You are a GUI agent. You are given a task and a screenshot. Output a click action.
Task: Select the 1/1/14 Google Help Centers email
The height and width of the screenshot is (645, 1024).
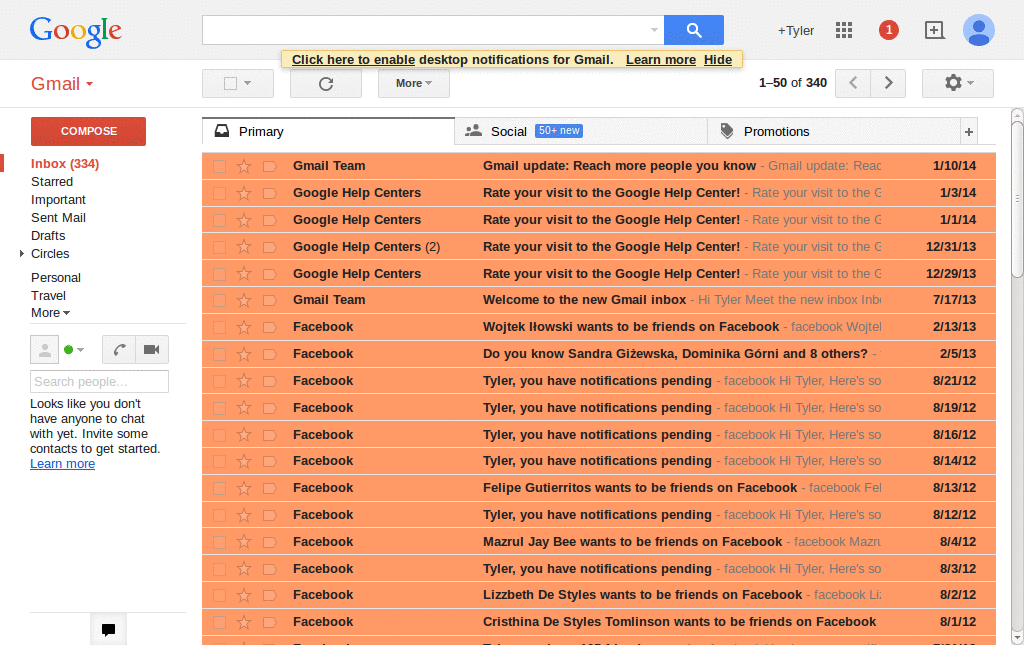(x=219, y=221)
